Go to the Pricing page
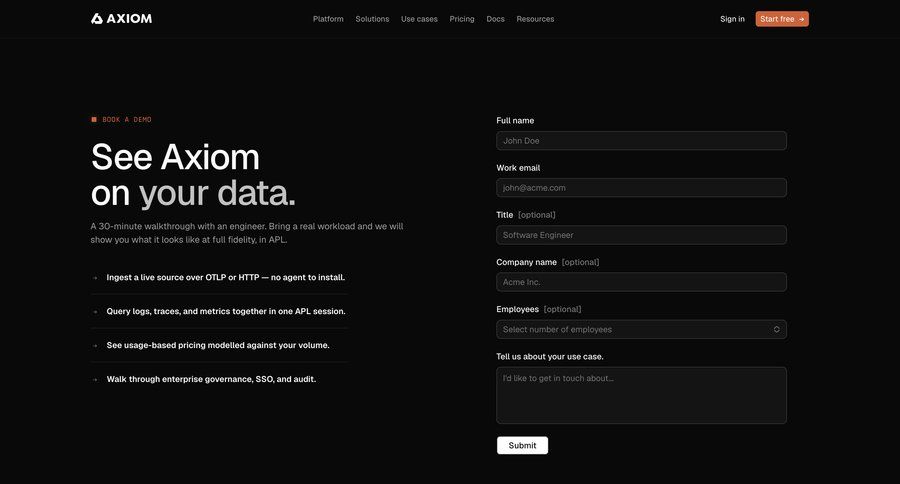The width and height of the screenshot is (900, 484). (x=462, y=19)
